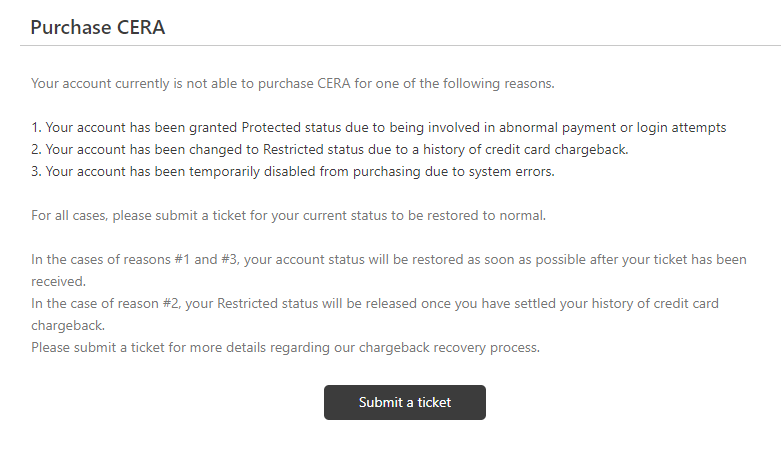
Task: Click the word 'Protected' in reason 1
Action: pyautogui.click(x=271, y=127)
